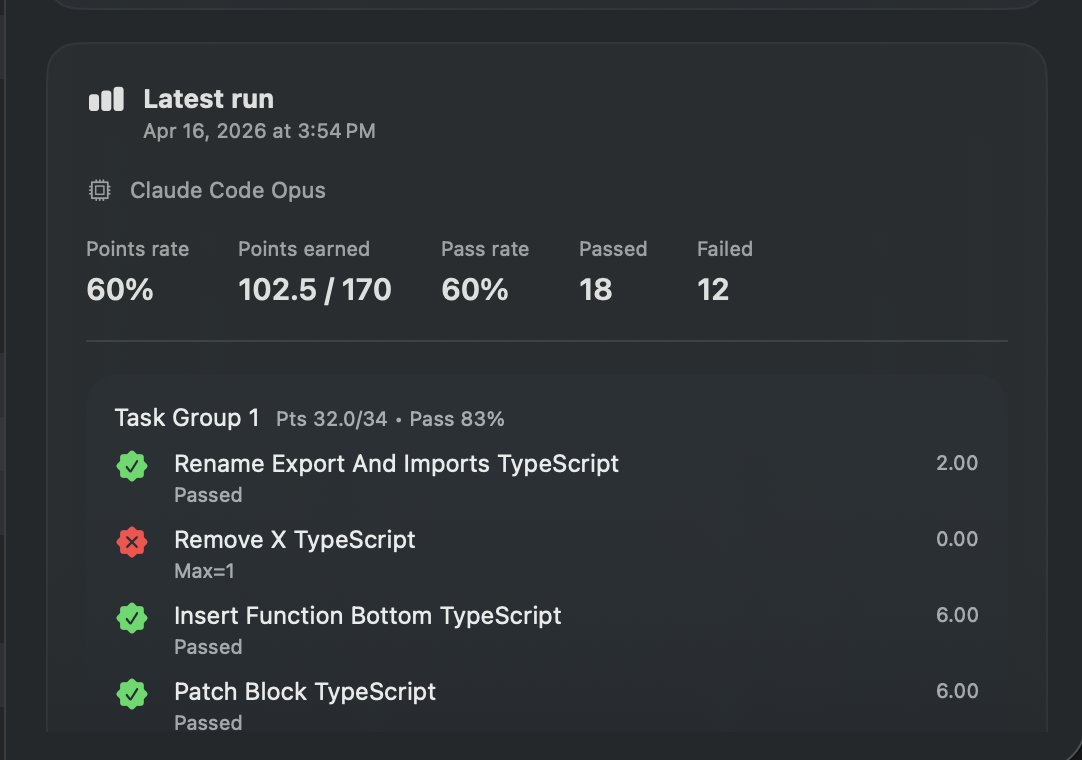Click the red failed badge for Remove X TypeScript
The height and width of the screenshot is (760, 1082).
pyautogui.click(x=132, y=542)
